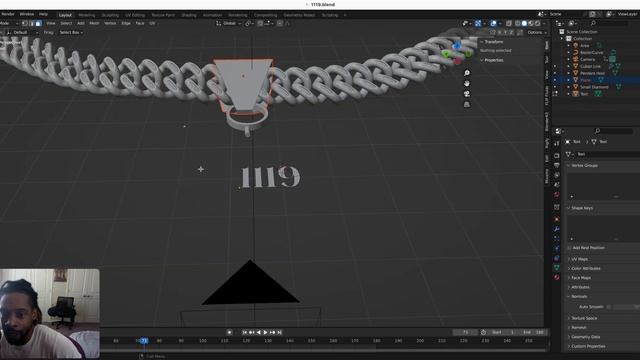This screenshot has height=360, width=640.
Task: Open the Default orientation dropdown
Action: point(22,32)
